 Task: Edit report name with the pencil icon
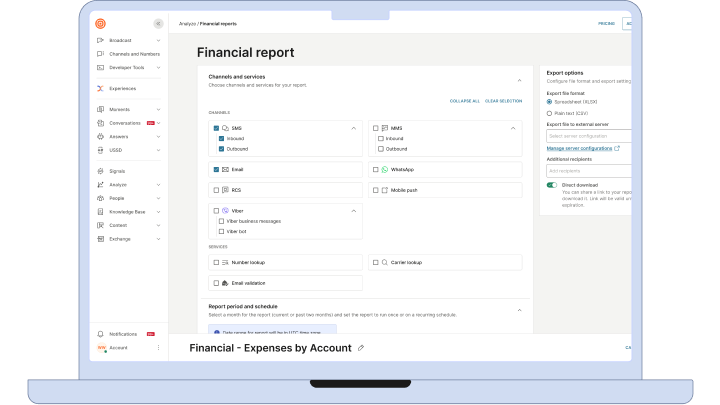[361, 348]
